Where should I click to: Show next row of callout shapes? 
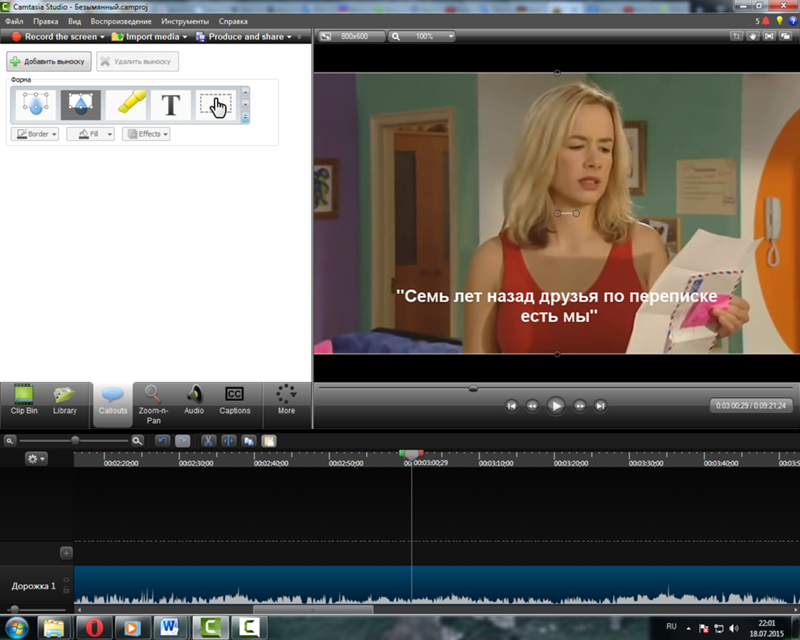click(x=245, y=104)
